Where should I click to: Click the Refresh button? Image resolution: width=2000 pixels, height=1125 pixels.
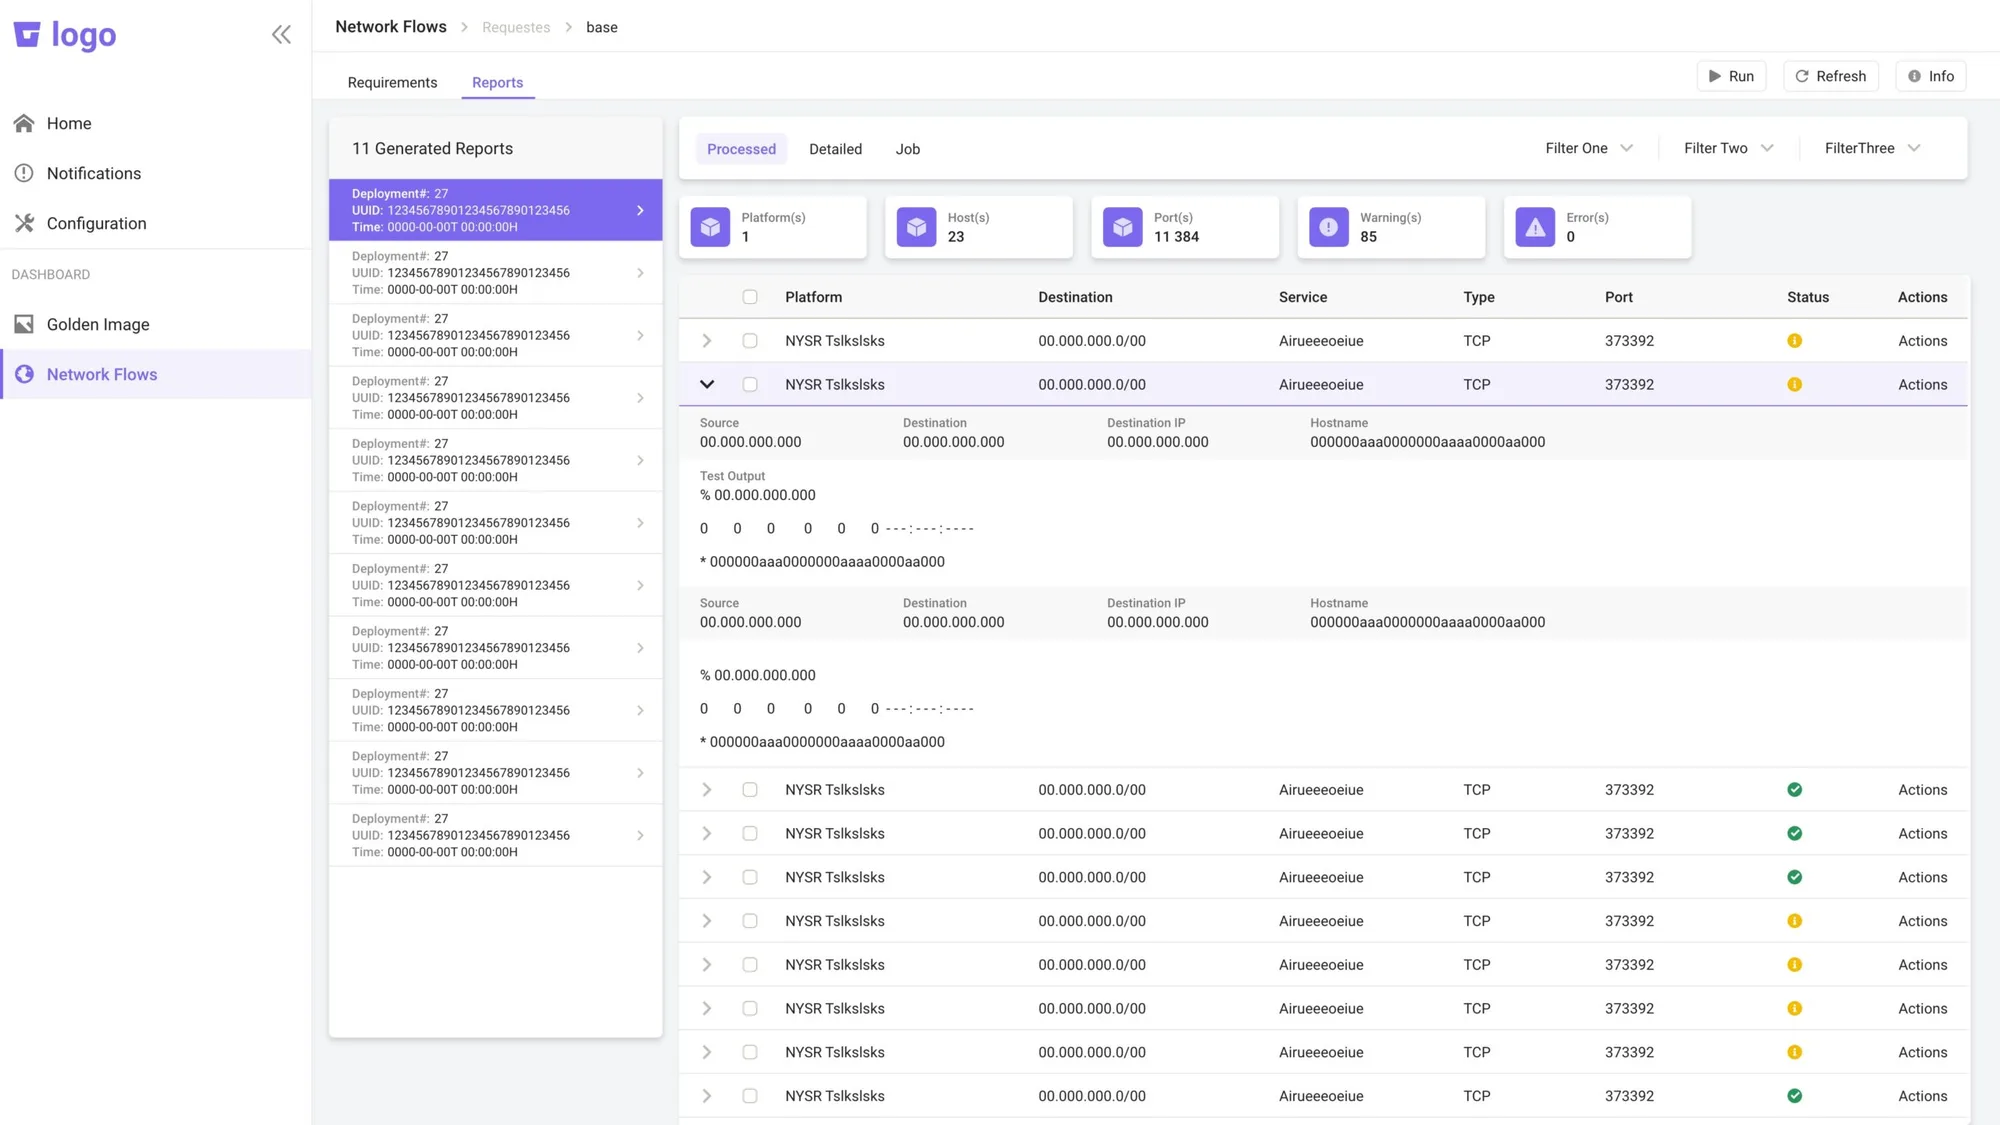tap(1830, 76)
